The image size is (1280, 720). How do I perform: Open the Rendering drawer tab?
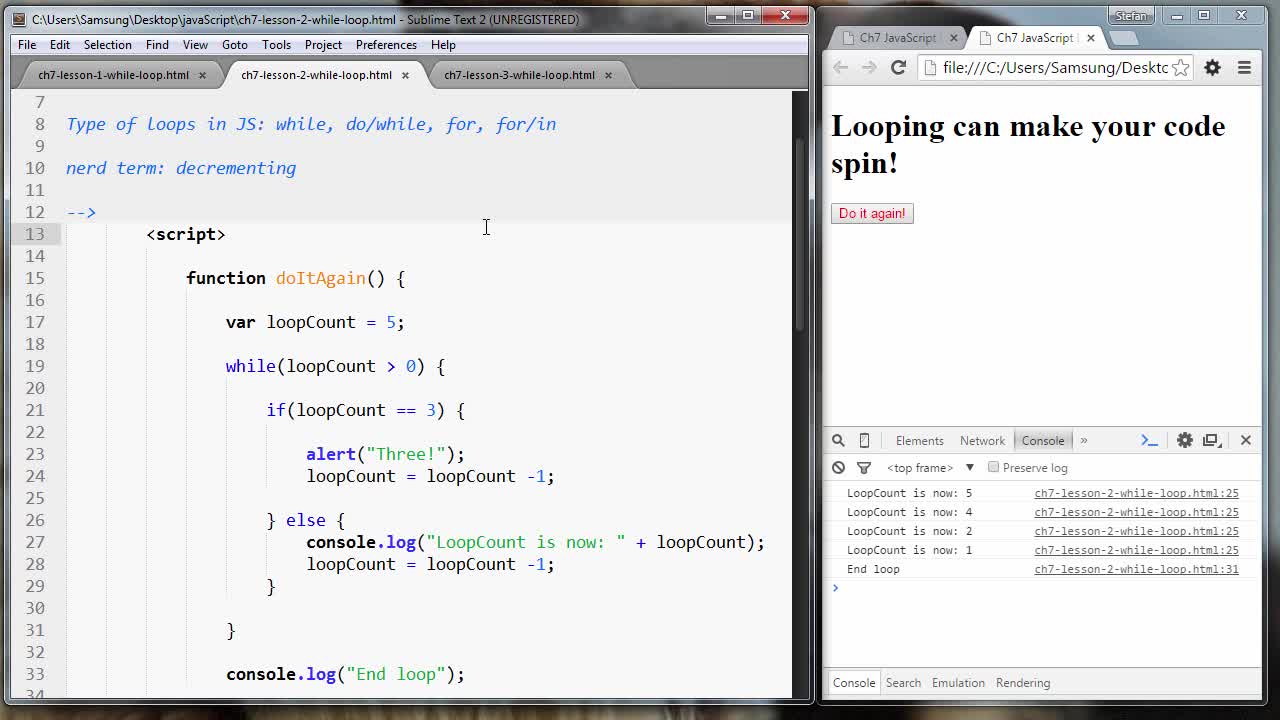coord(1023,683)
